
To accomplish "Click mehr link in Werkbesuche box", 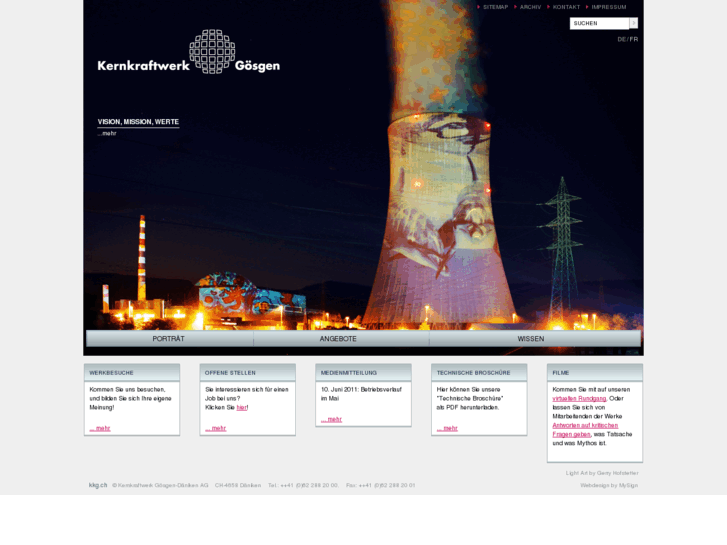I will (100, 428).
